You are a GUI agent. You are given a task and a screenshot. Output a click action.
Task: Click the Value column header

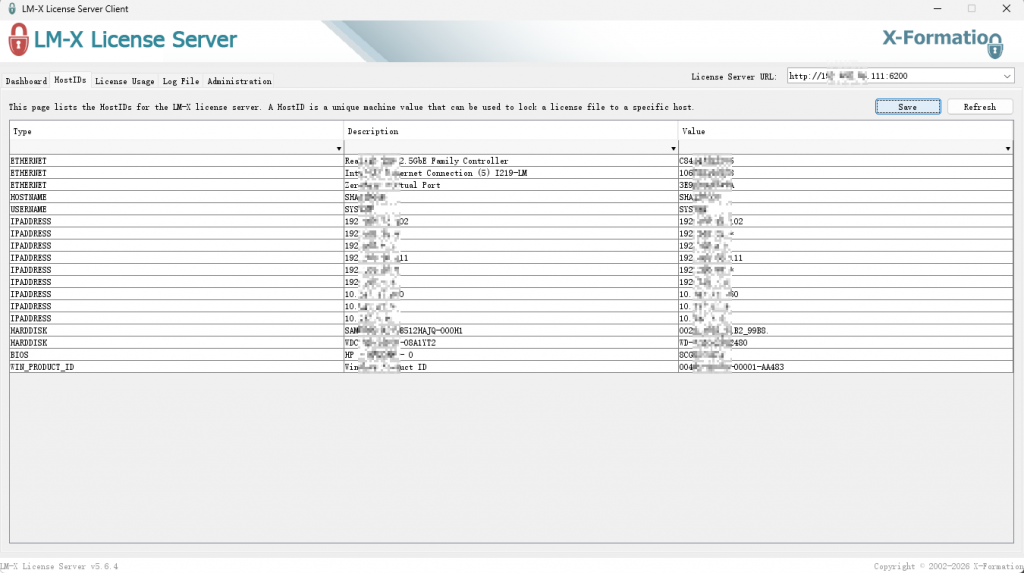pos(845,131)
